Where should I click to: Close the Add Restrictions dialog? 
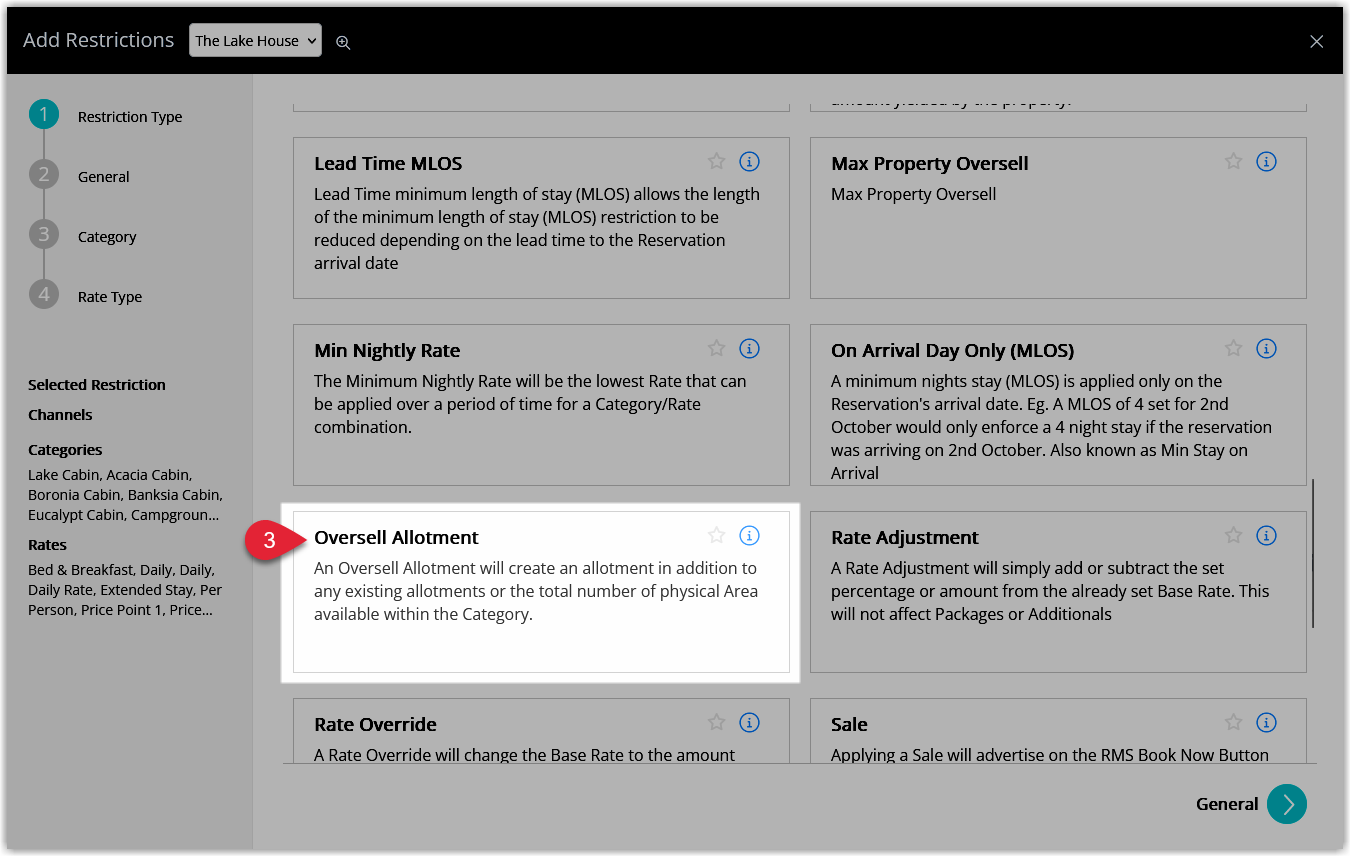pos(1316,41)
